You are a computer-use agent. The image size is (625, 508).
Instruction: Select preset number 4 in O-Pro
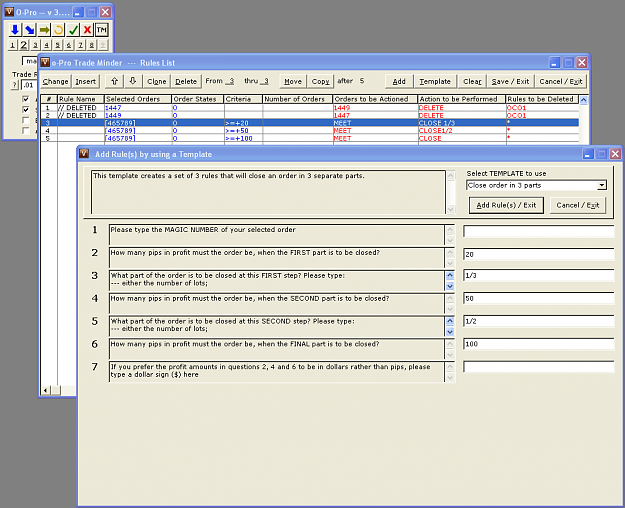click(47, 45)
